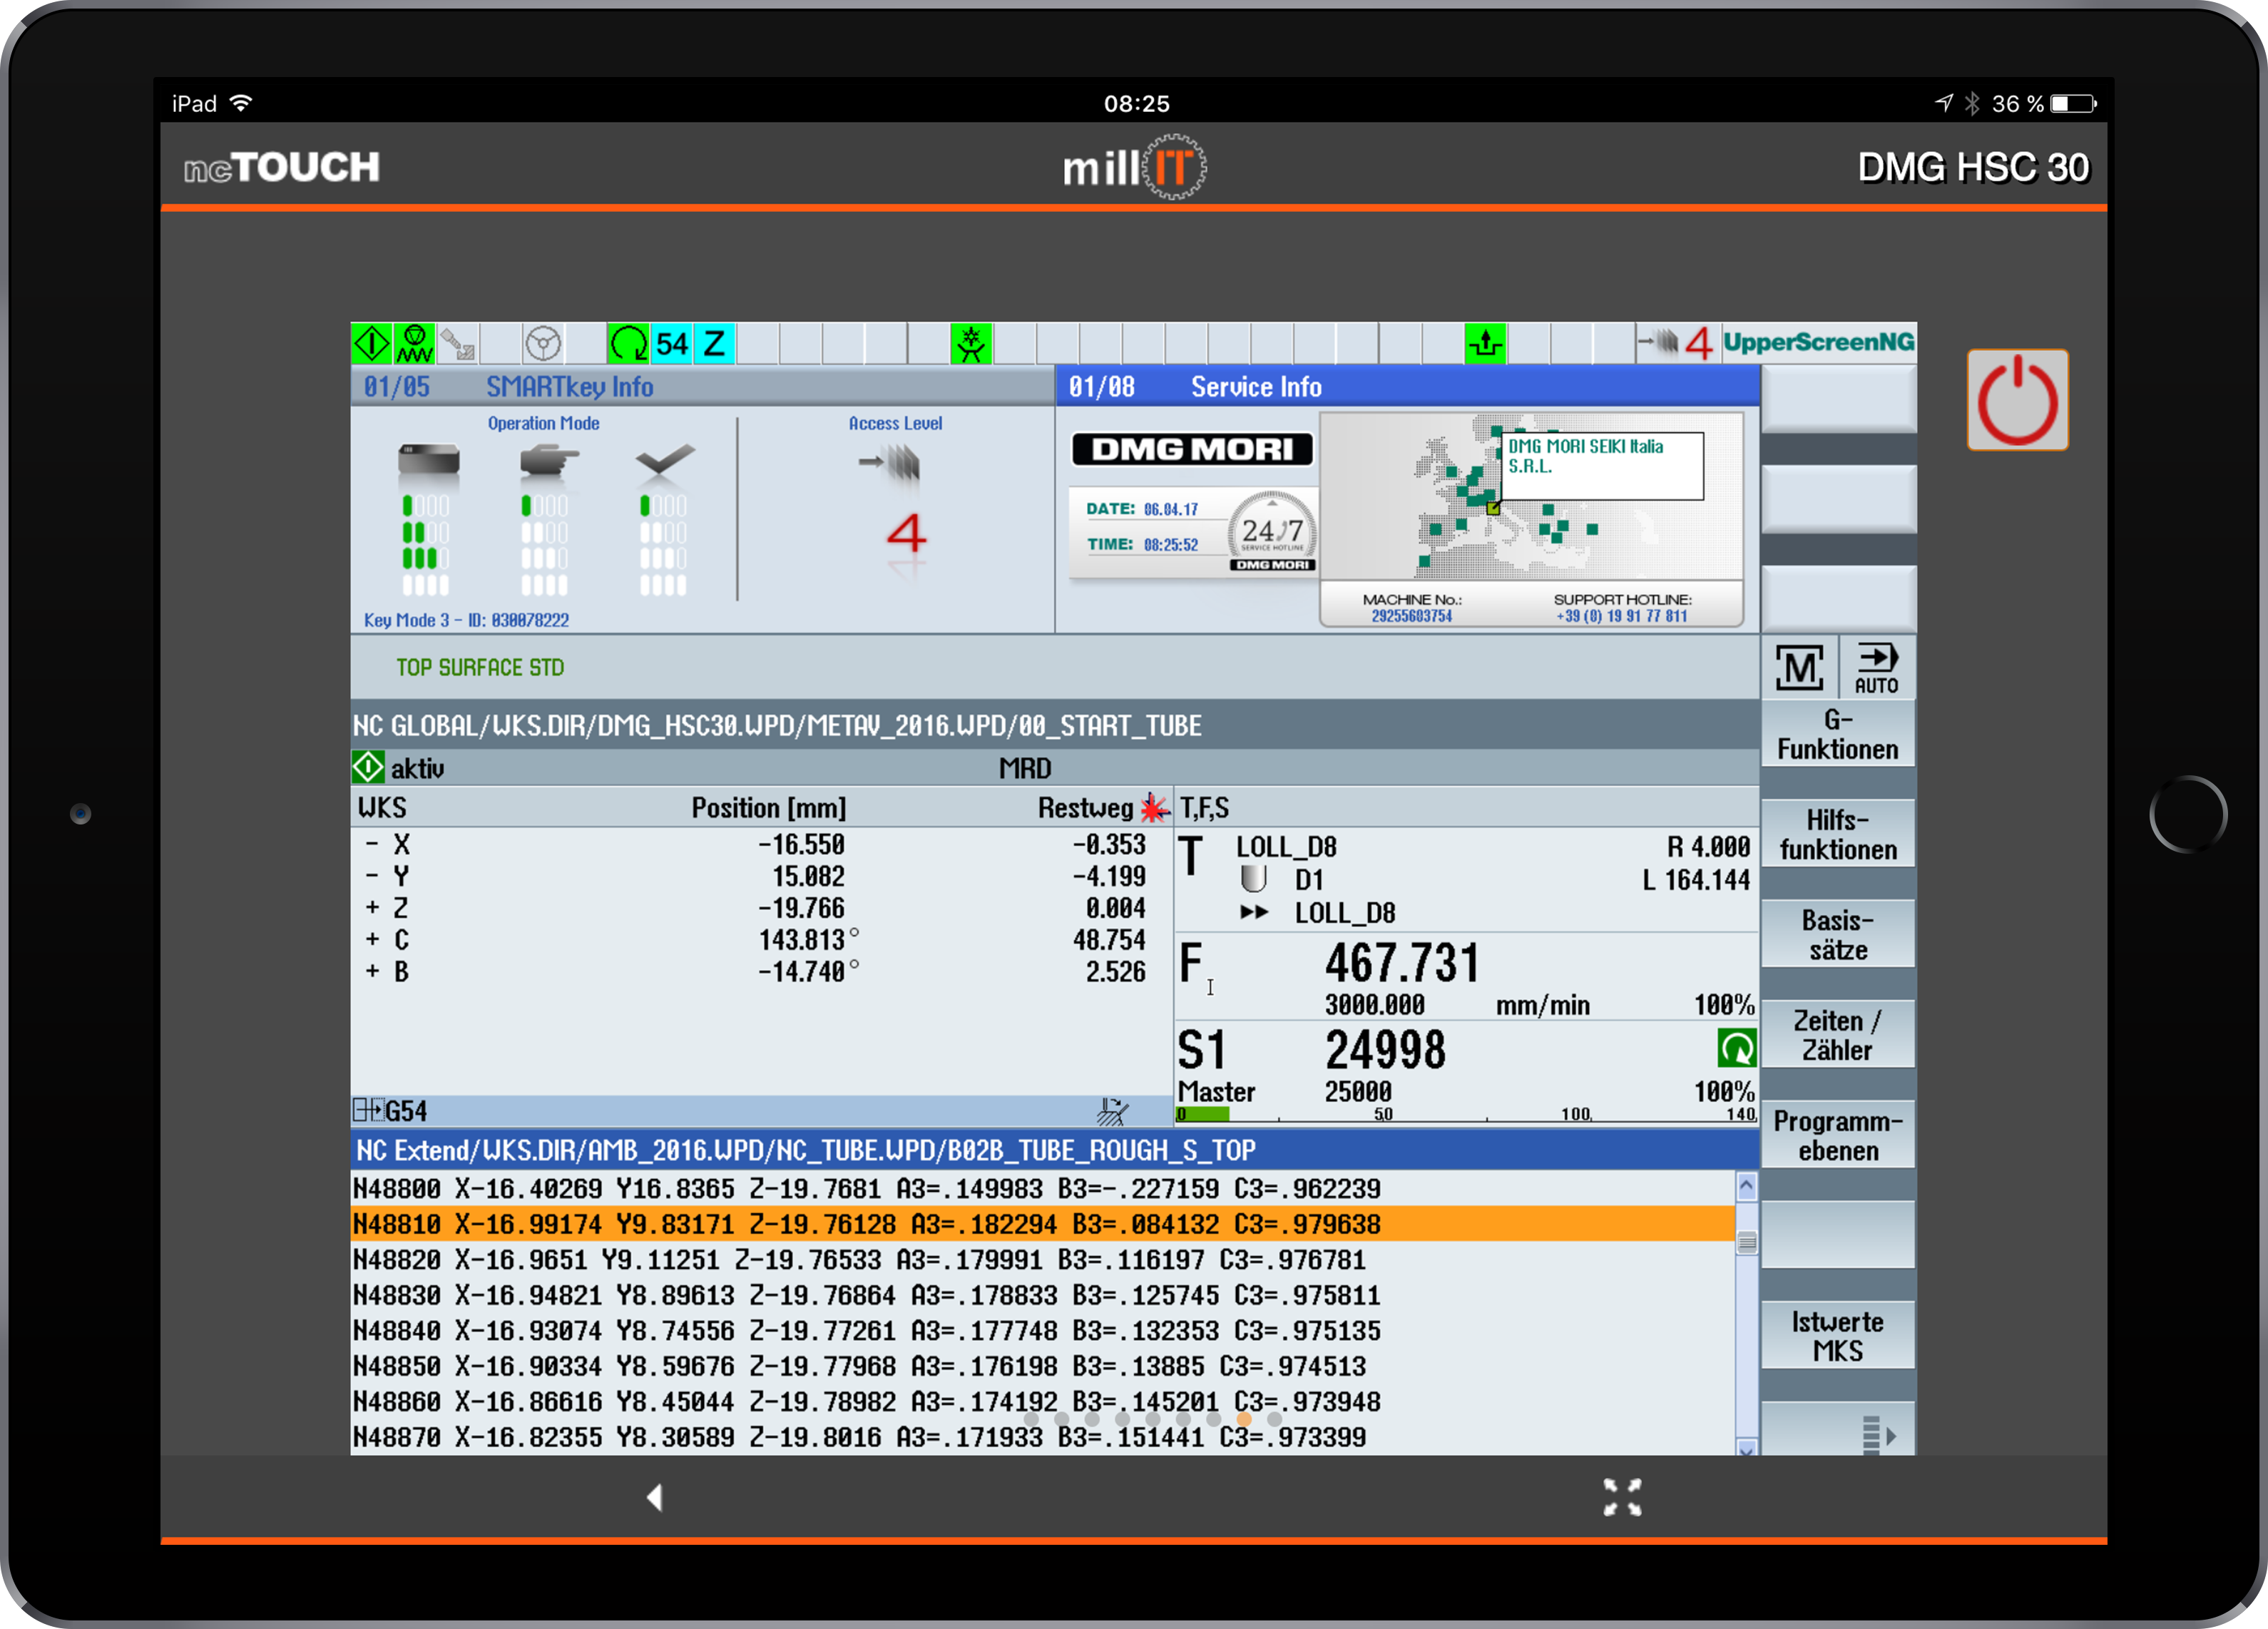Open the Programmebenen softkey

pos(1837,1135)
